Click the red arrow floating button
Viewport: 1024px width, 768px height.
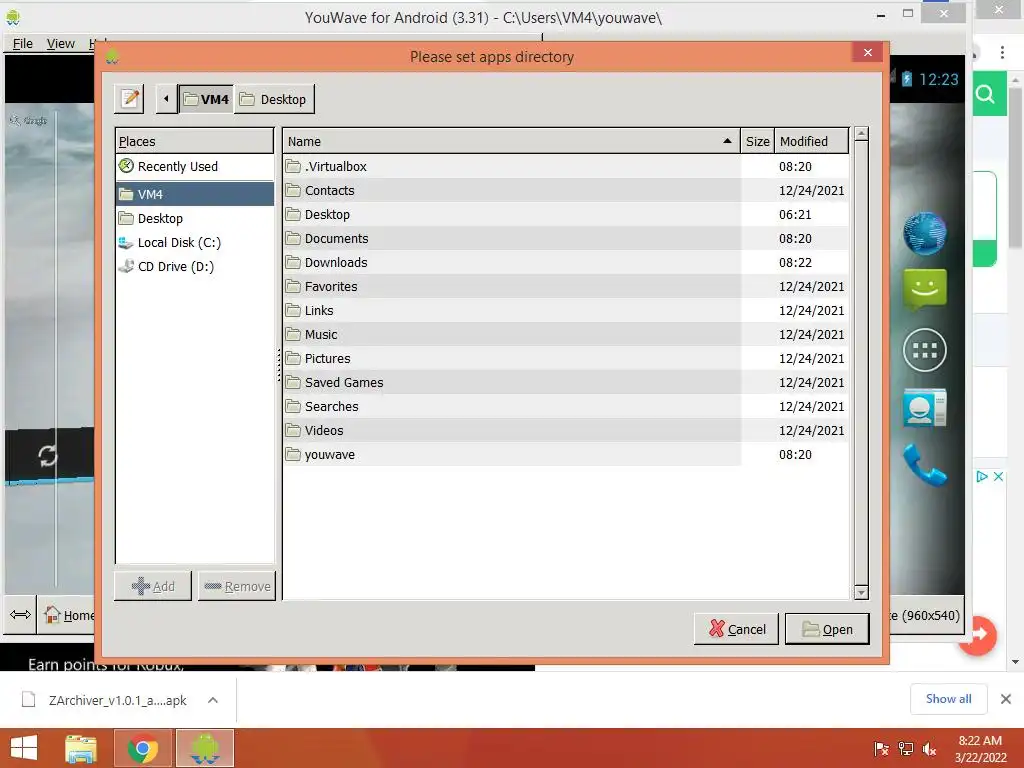pos(980,635)
